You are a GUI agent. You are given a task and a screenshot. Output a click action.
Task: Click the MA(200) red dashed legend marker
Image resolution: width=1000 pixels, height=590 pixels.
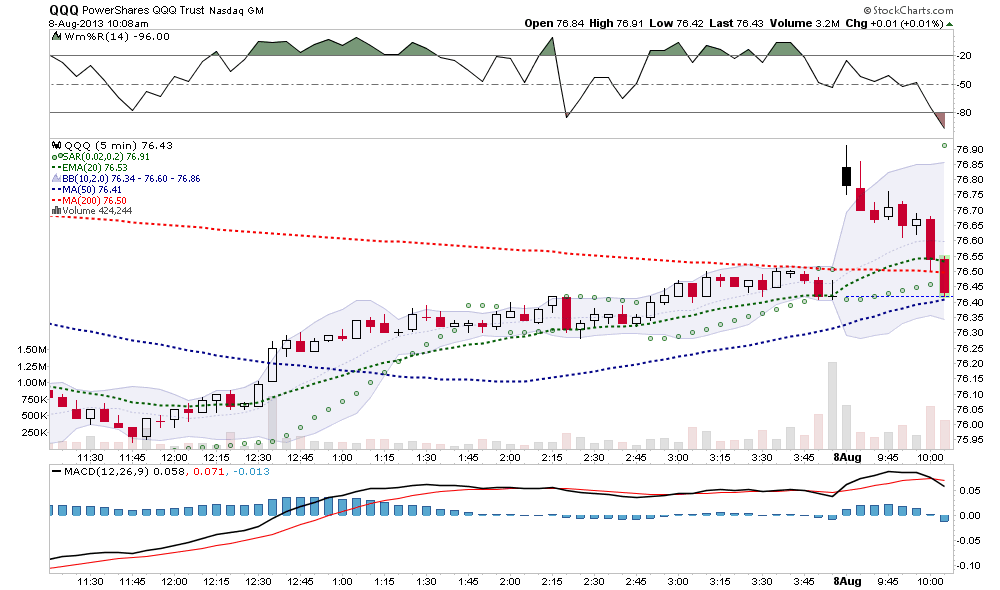[x=56, y=200]
